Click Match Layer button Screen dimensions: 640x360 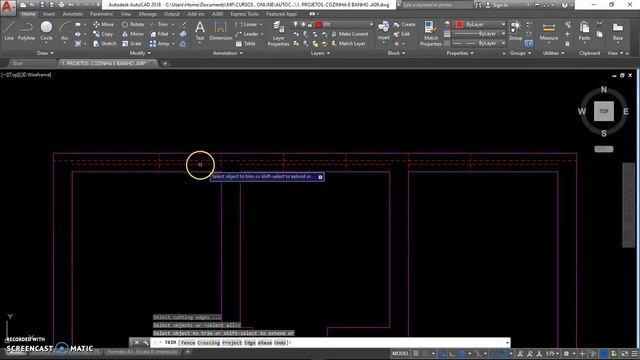348,44
